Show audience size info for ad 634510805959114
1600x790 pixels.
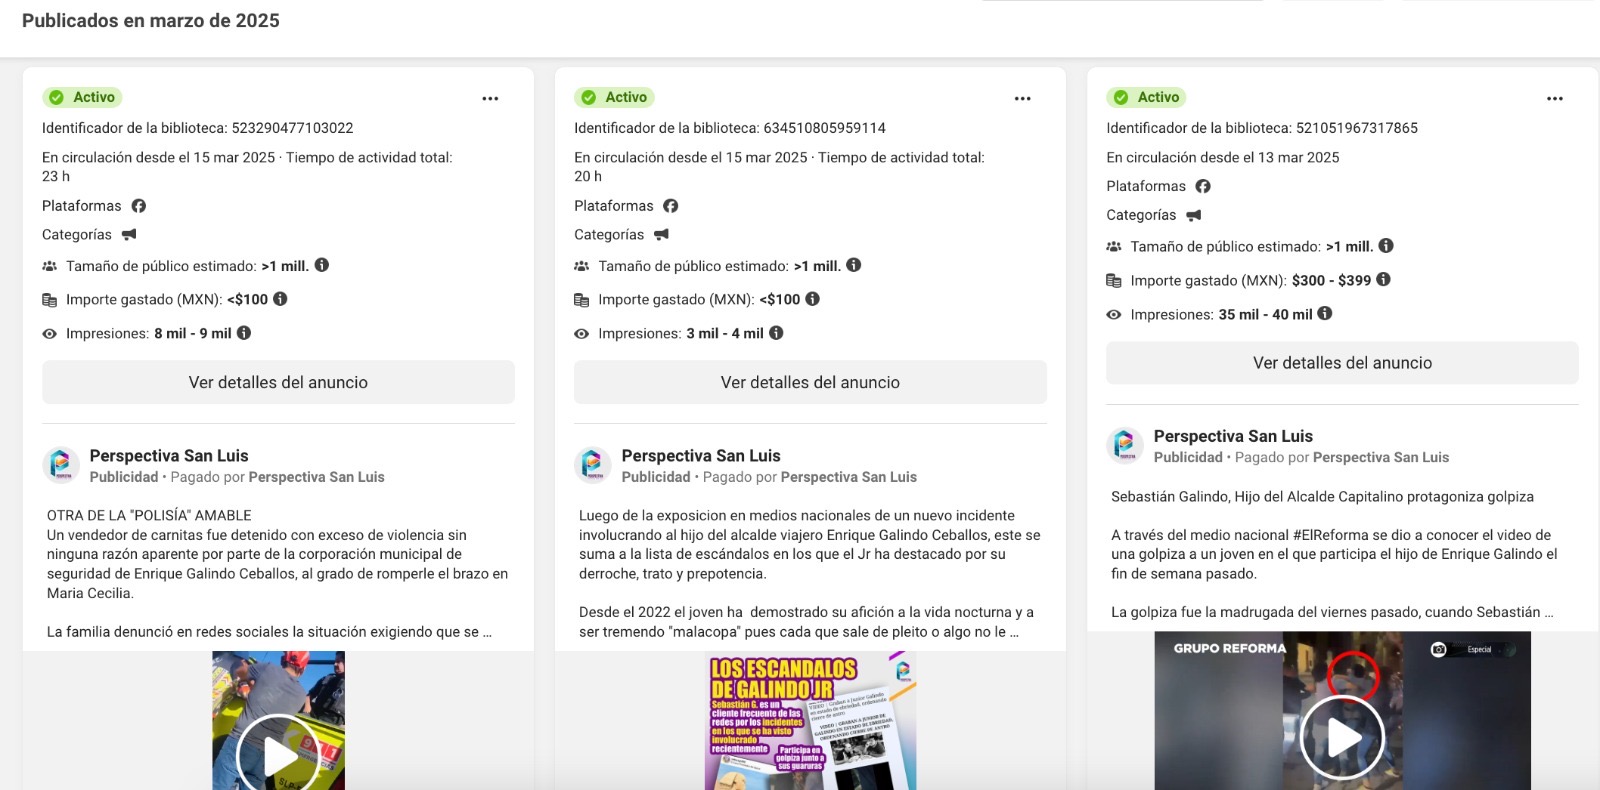coord(854,265)
